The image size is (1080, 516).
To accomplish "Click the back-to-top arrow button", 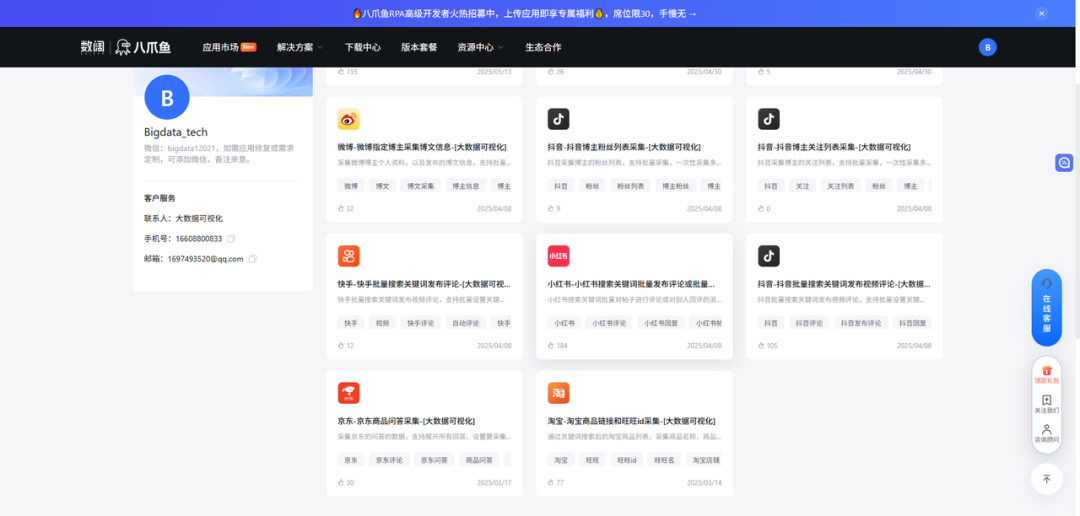I will click(1046, 479).
